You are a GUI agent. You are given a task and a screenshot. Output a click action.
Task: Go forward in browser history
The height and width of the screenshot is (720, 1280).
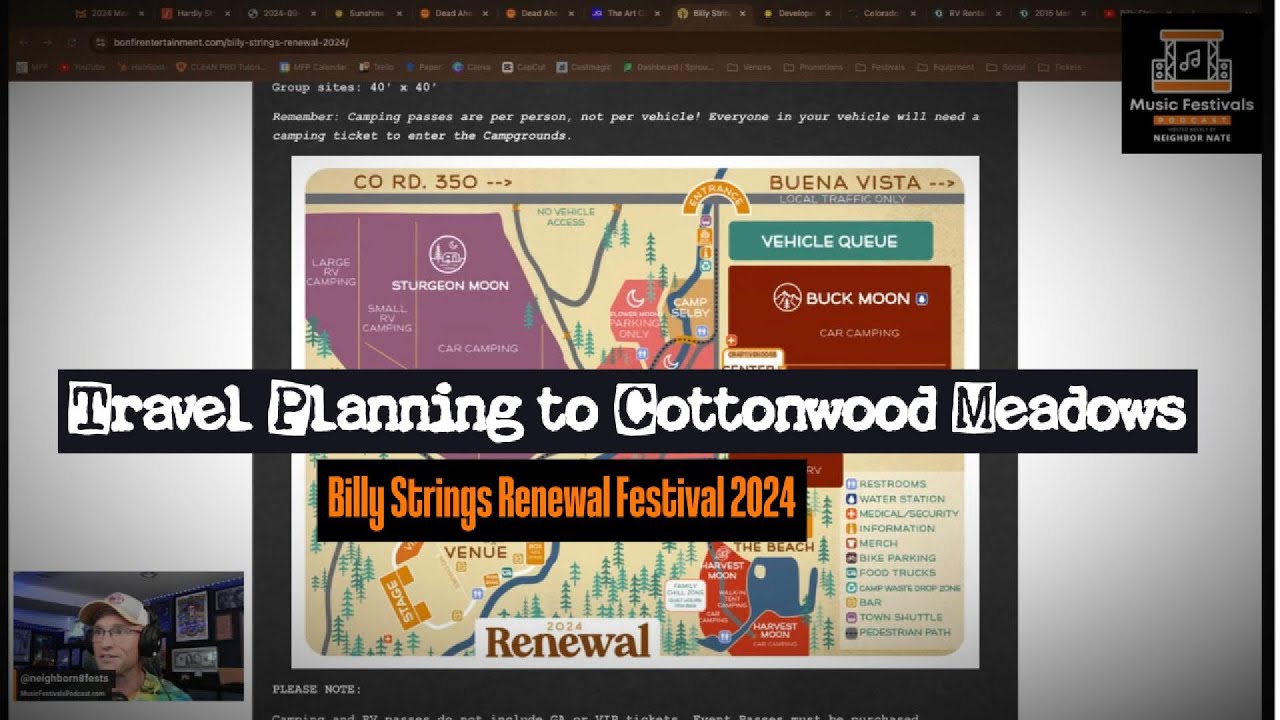pos(49,43)
